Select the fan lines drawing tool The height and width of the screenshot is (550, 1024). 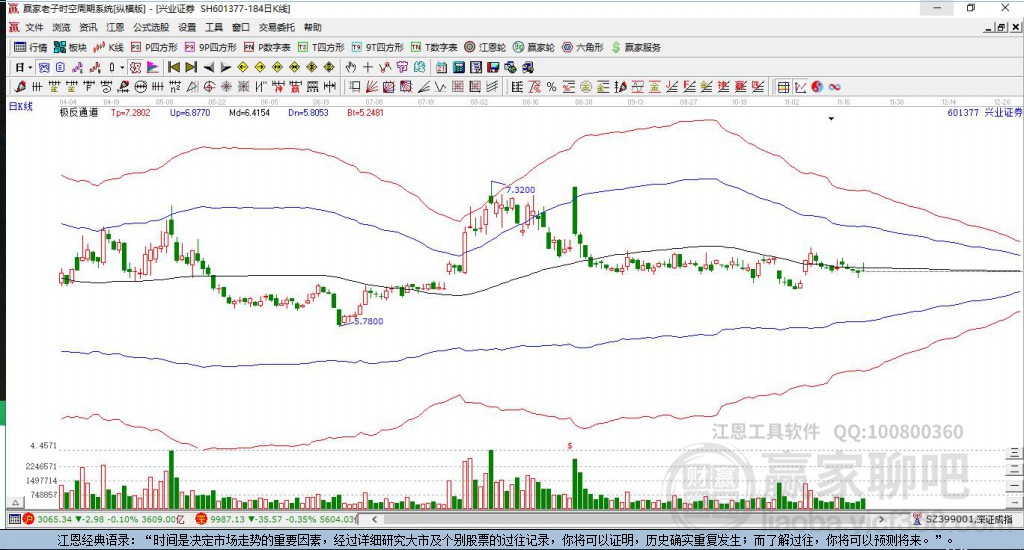coord(372,87)
